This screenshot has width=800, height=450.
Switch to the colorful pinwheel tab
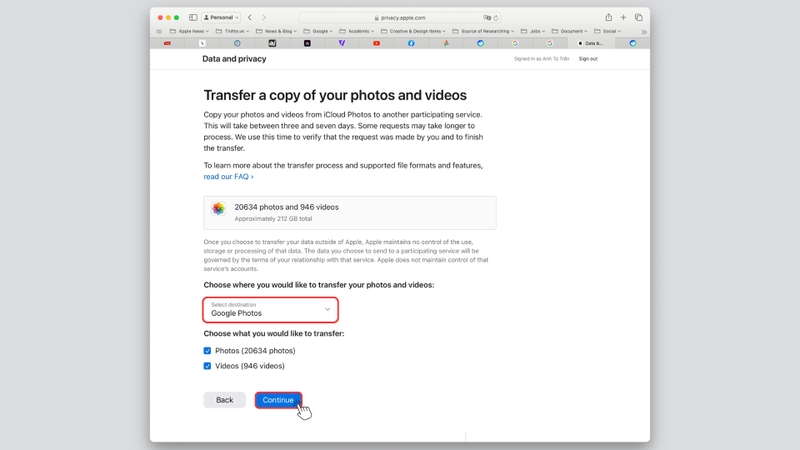pyautogui.click(x=446, y=43)
